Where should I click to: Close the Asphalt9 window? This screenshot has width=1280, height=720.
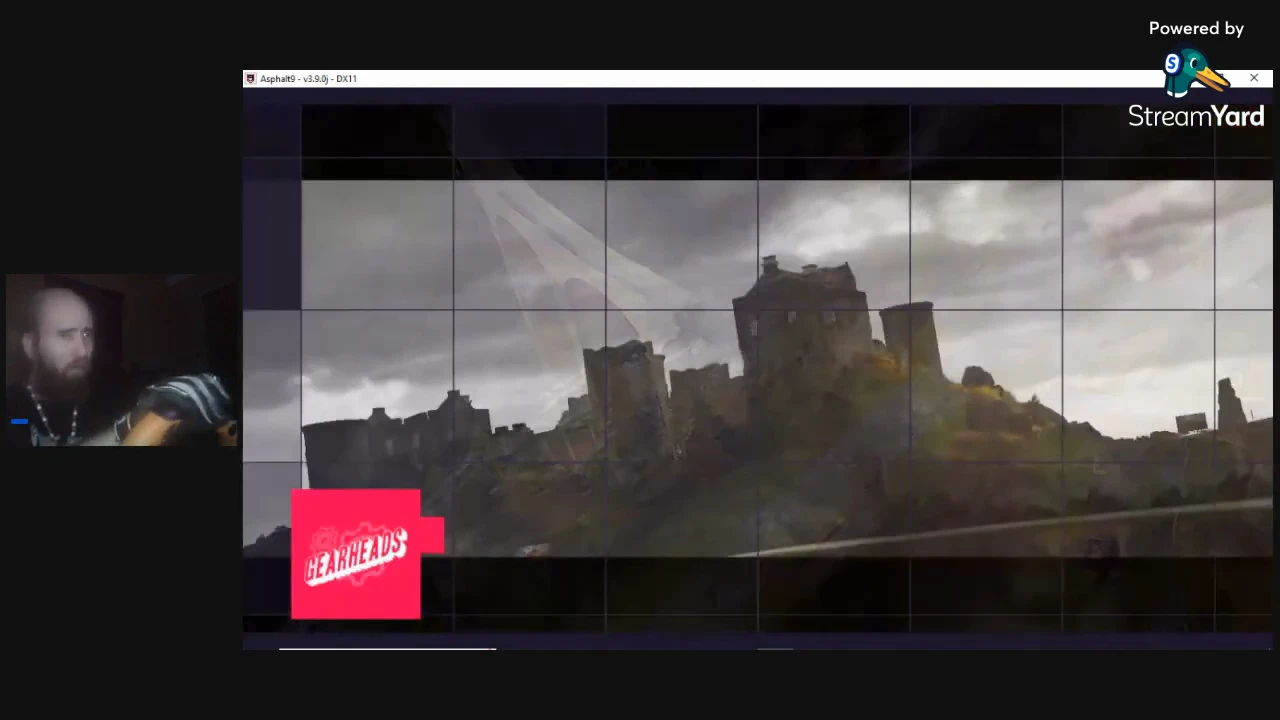[x=1254, y=78]
